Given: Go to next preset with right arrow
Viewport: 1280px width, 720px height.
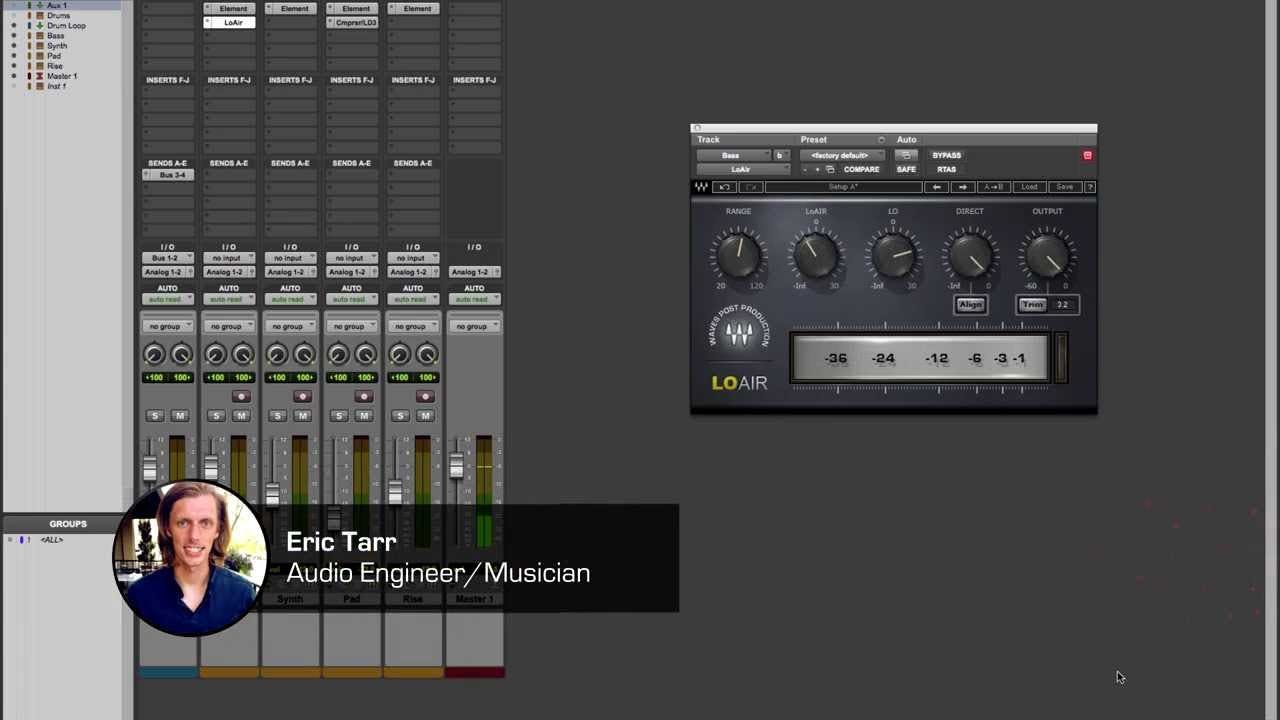Looking at the screenshot, I should (963, 187).
